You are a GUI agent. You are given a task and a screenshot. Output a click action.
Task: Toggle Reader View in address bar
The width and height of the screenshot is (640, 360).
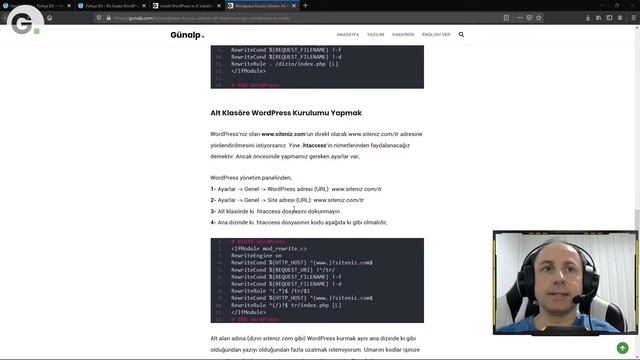(506, 18)
